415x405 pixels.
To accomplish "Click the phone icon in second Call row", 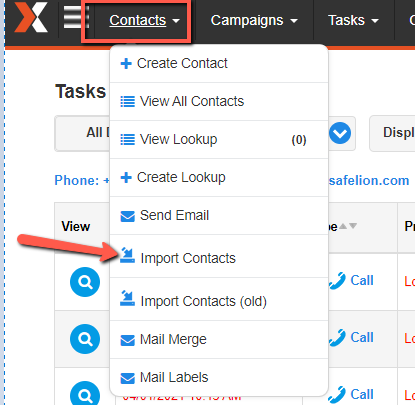I will 337,338.
